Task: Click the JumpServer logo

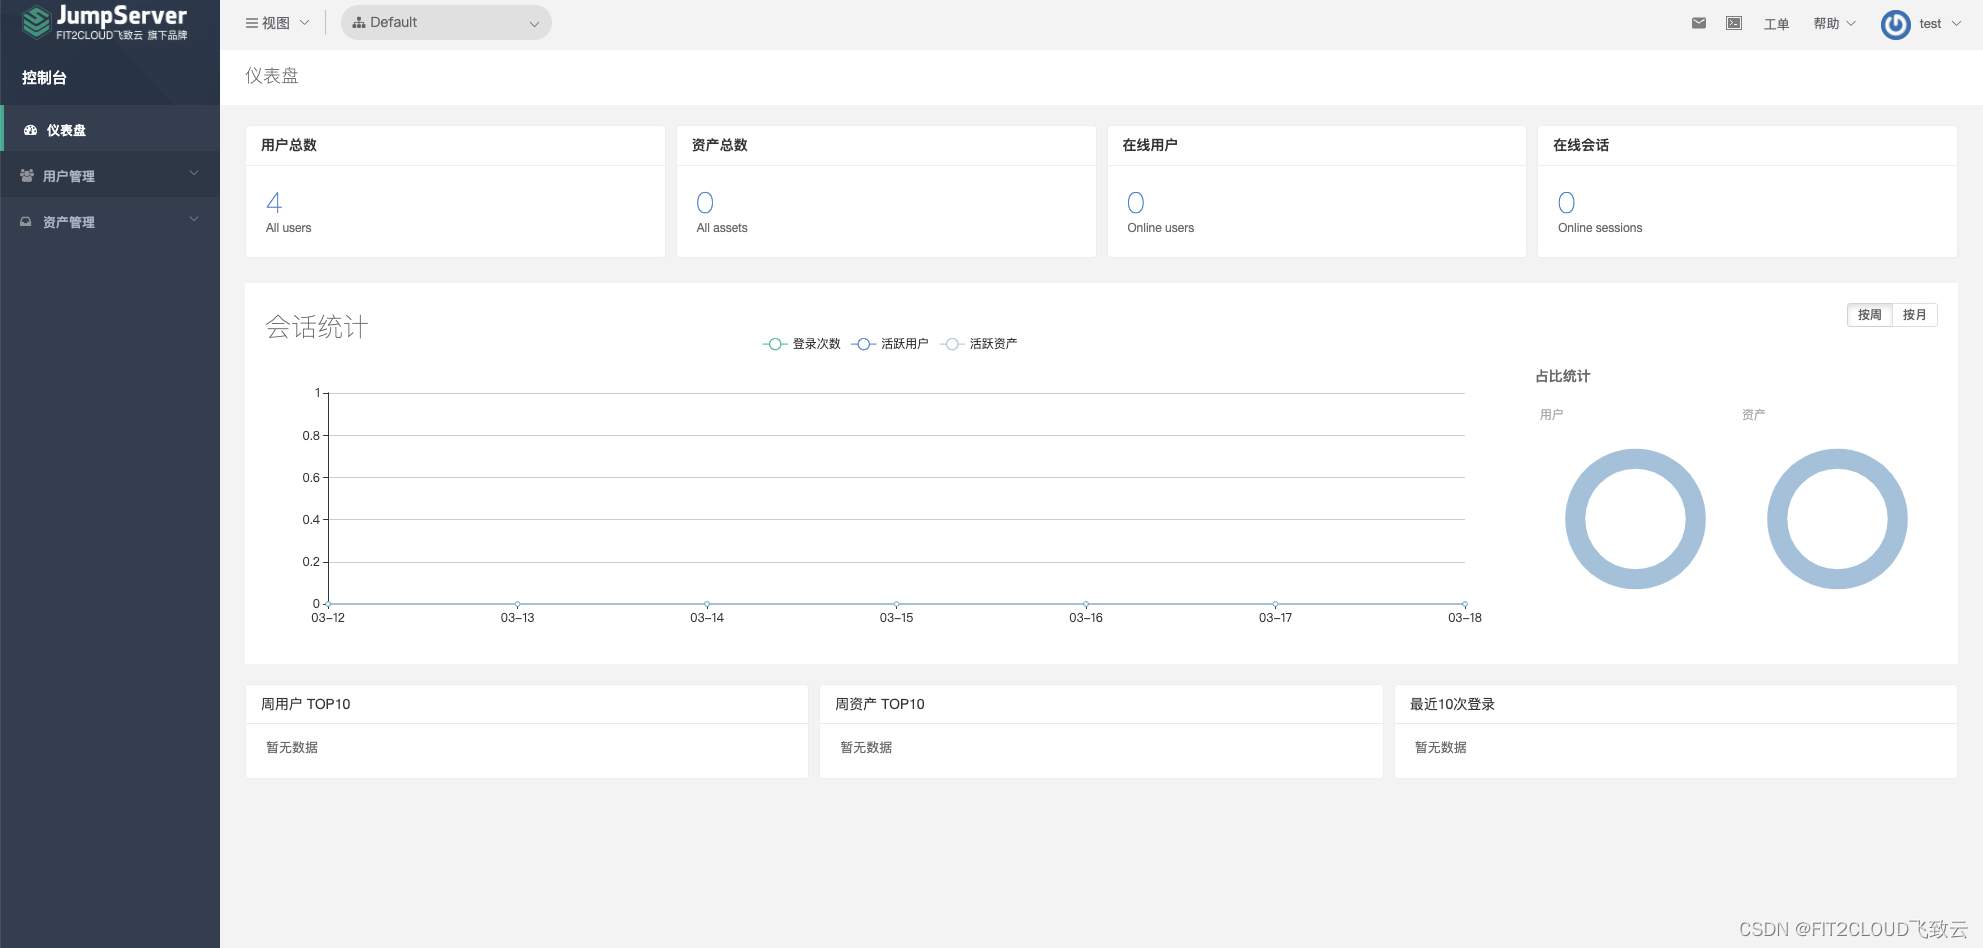Action: 105,22
